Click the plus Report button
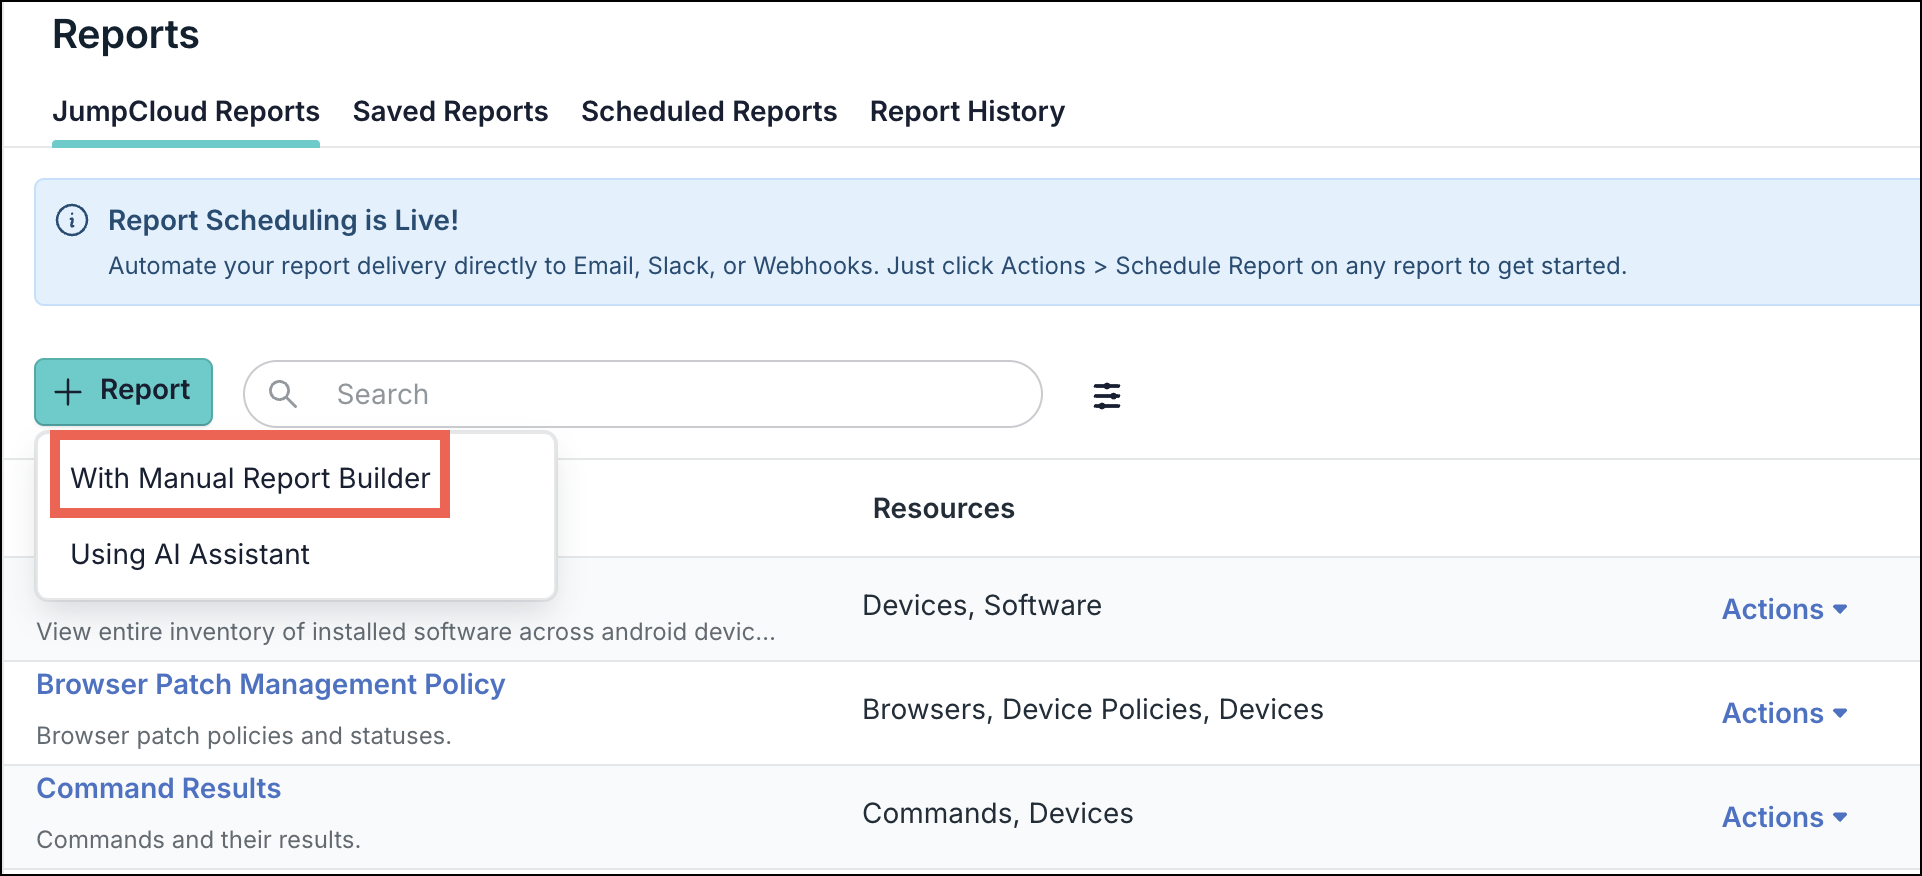The height and width of the screenshot is (876, 1922). pyautogui.click(x=124, y=391)
